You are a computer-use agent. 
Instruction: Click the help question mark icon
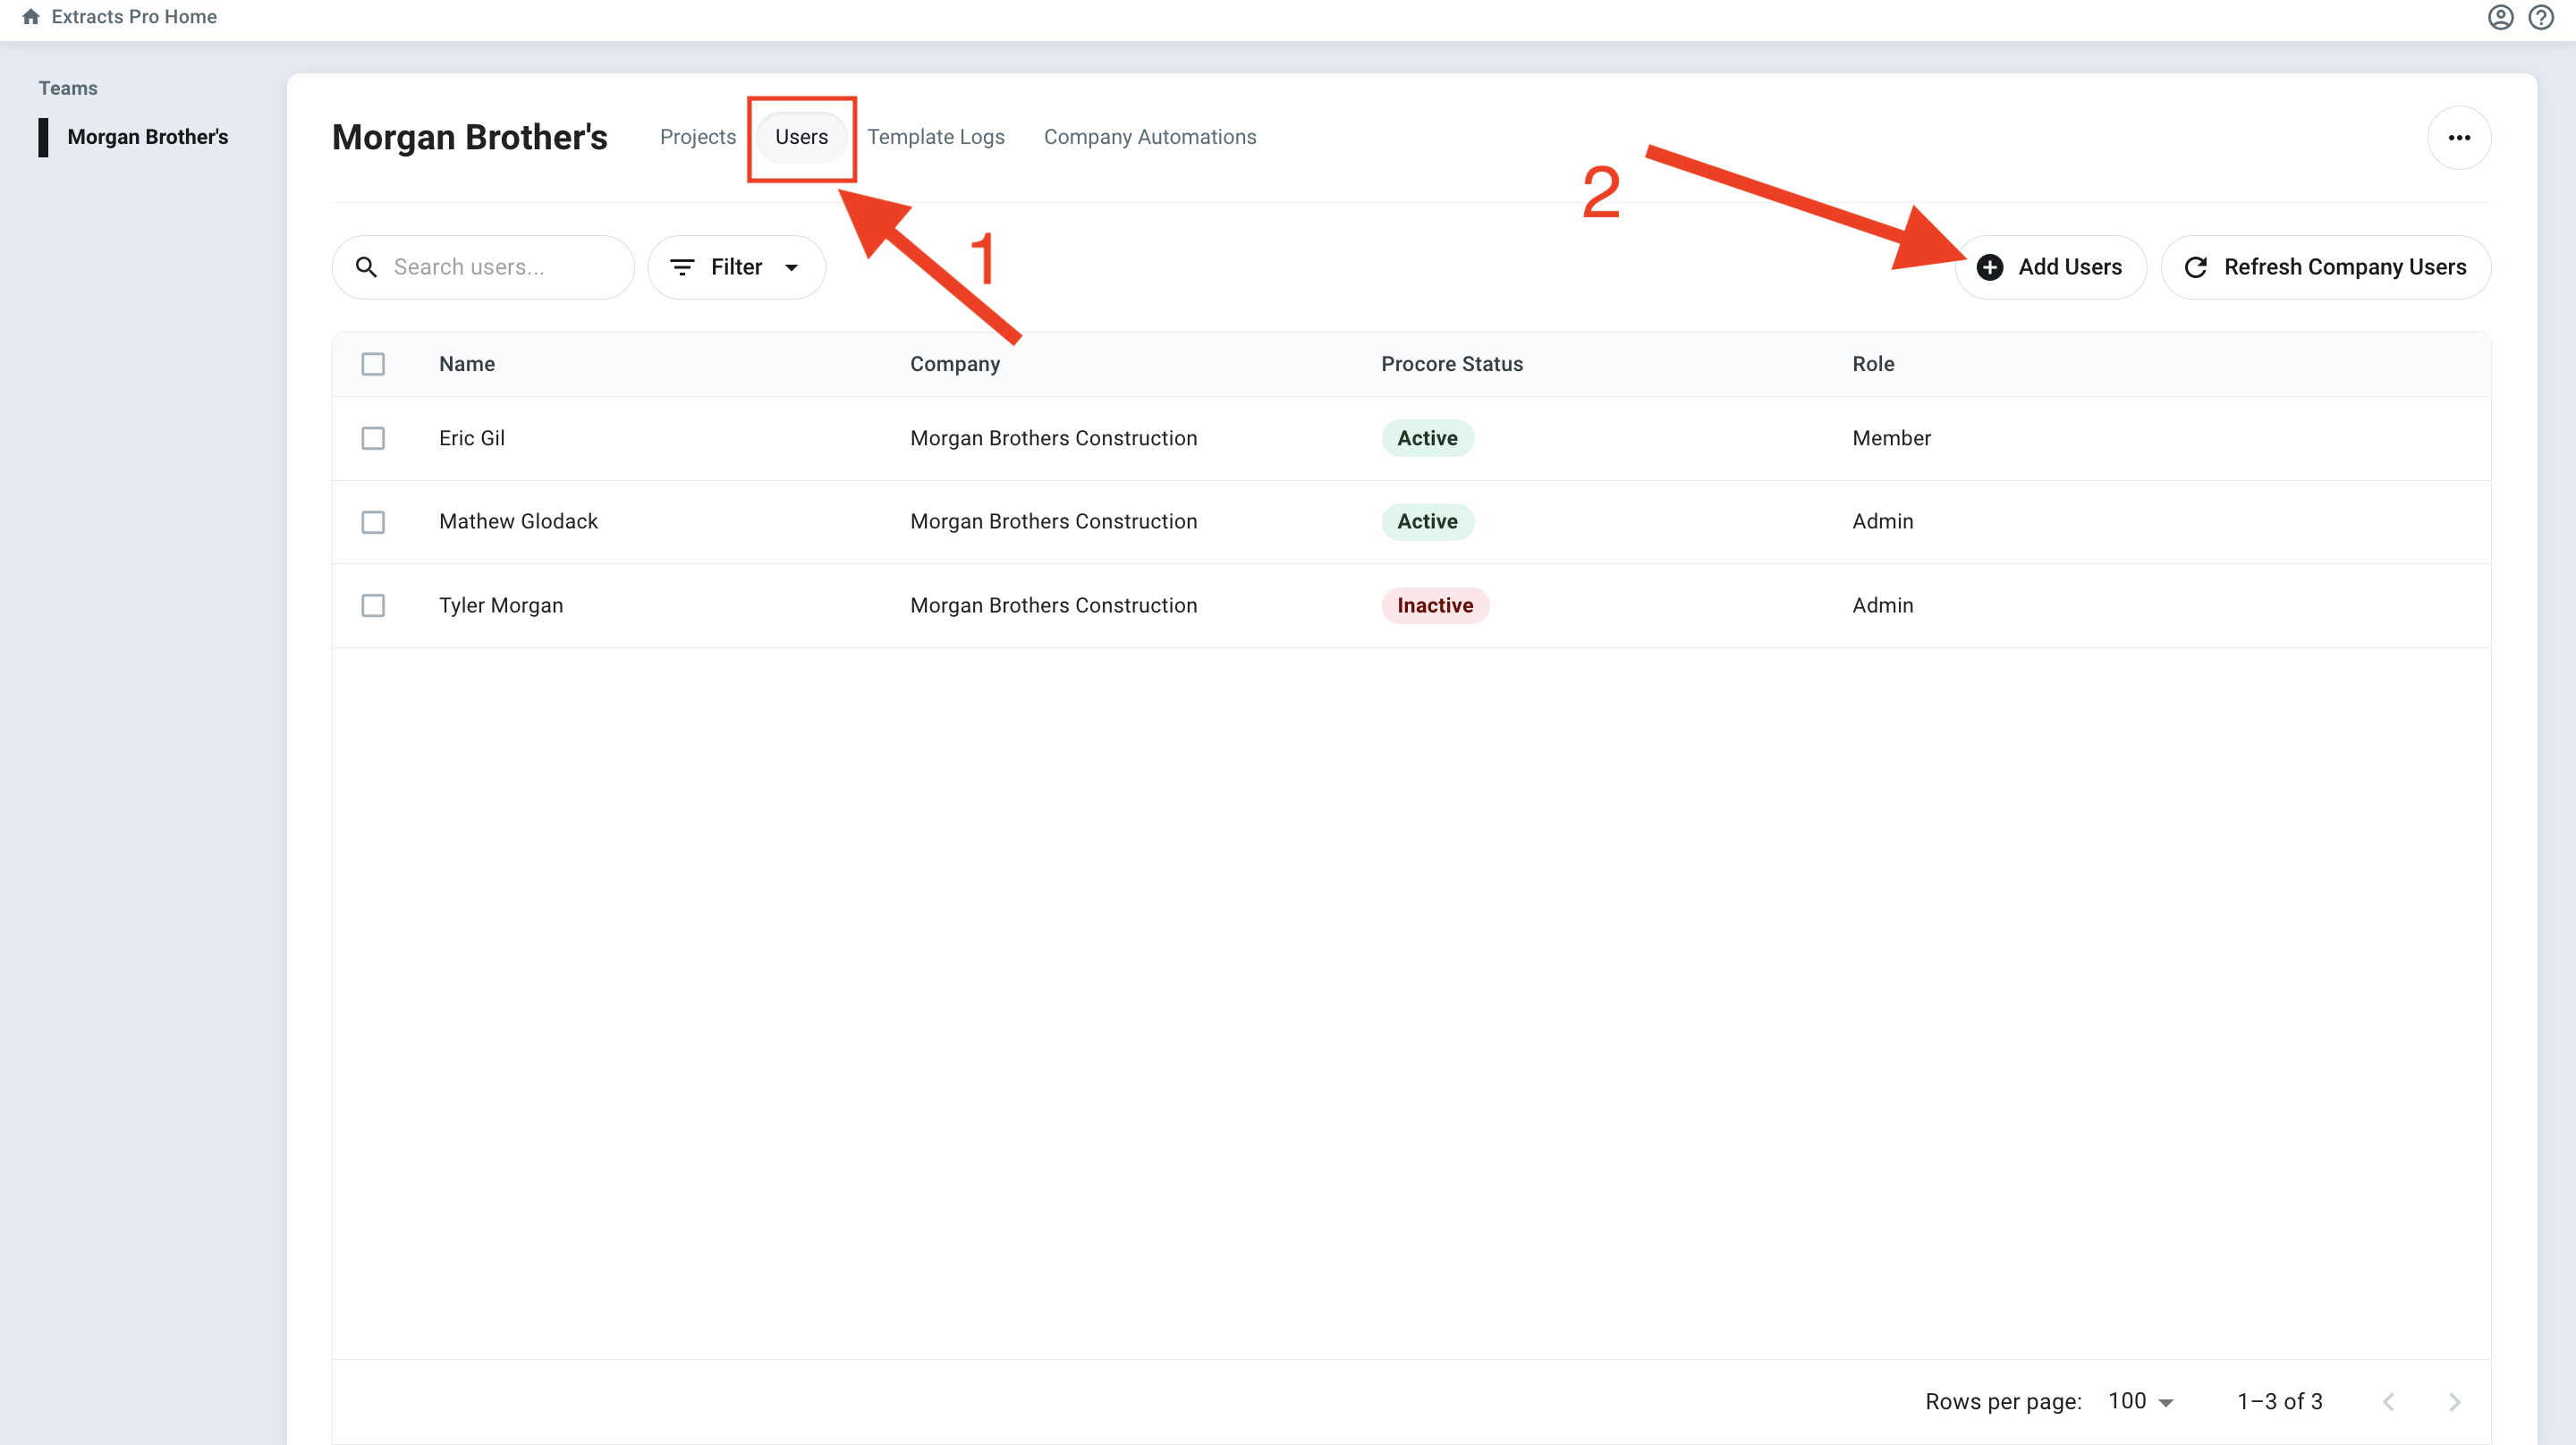tap(2541, 17)
